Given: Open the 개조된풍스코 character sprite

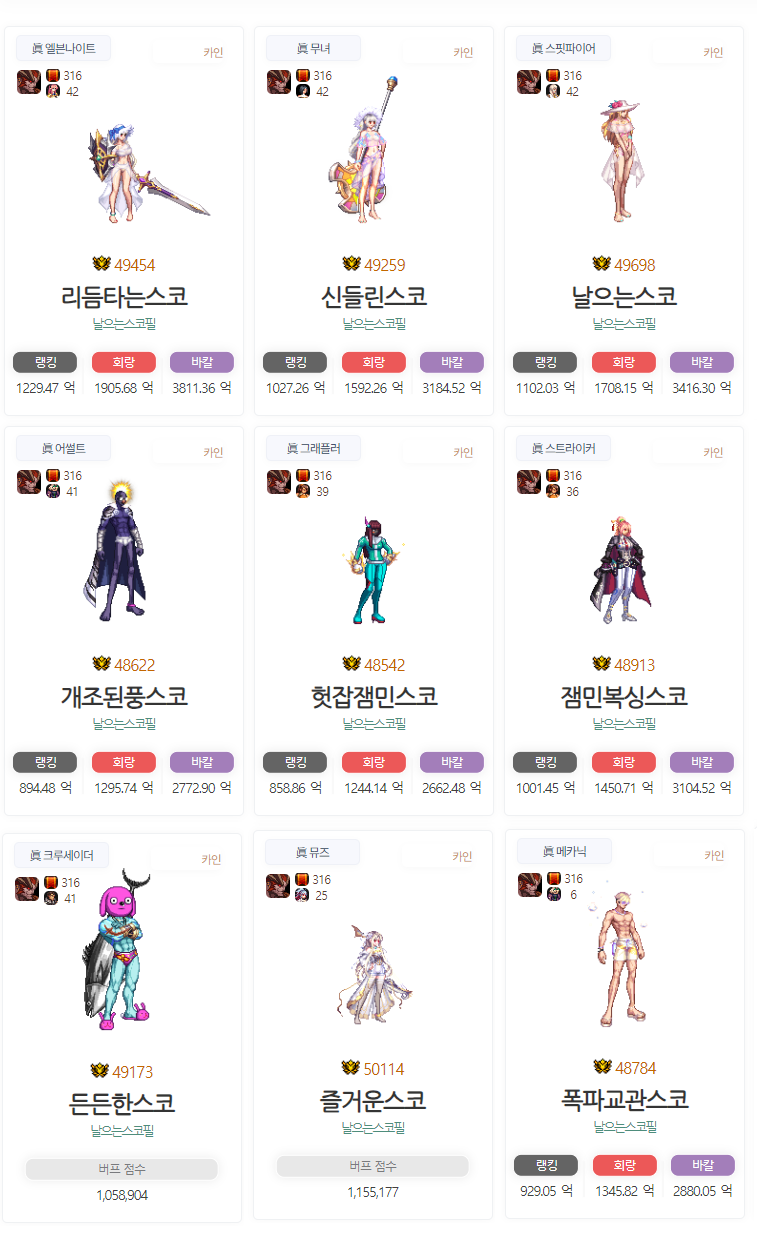Looking at the screenshot, I should click(x=113, y=555).
